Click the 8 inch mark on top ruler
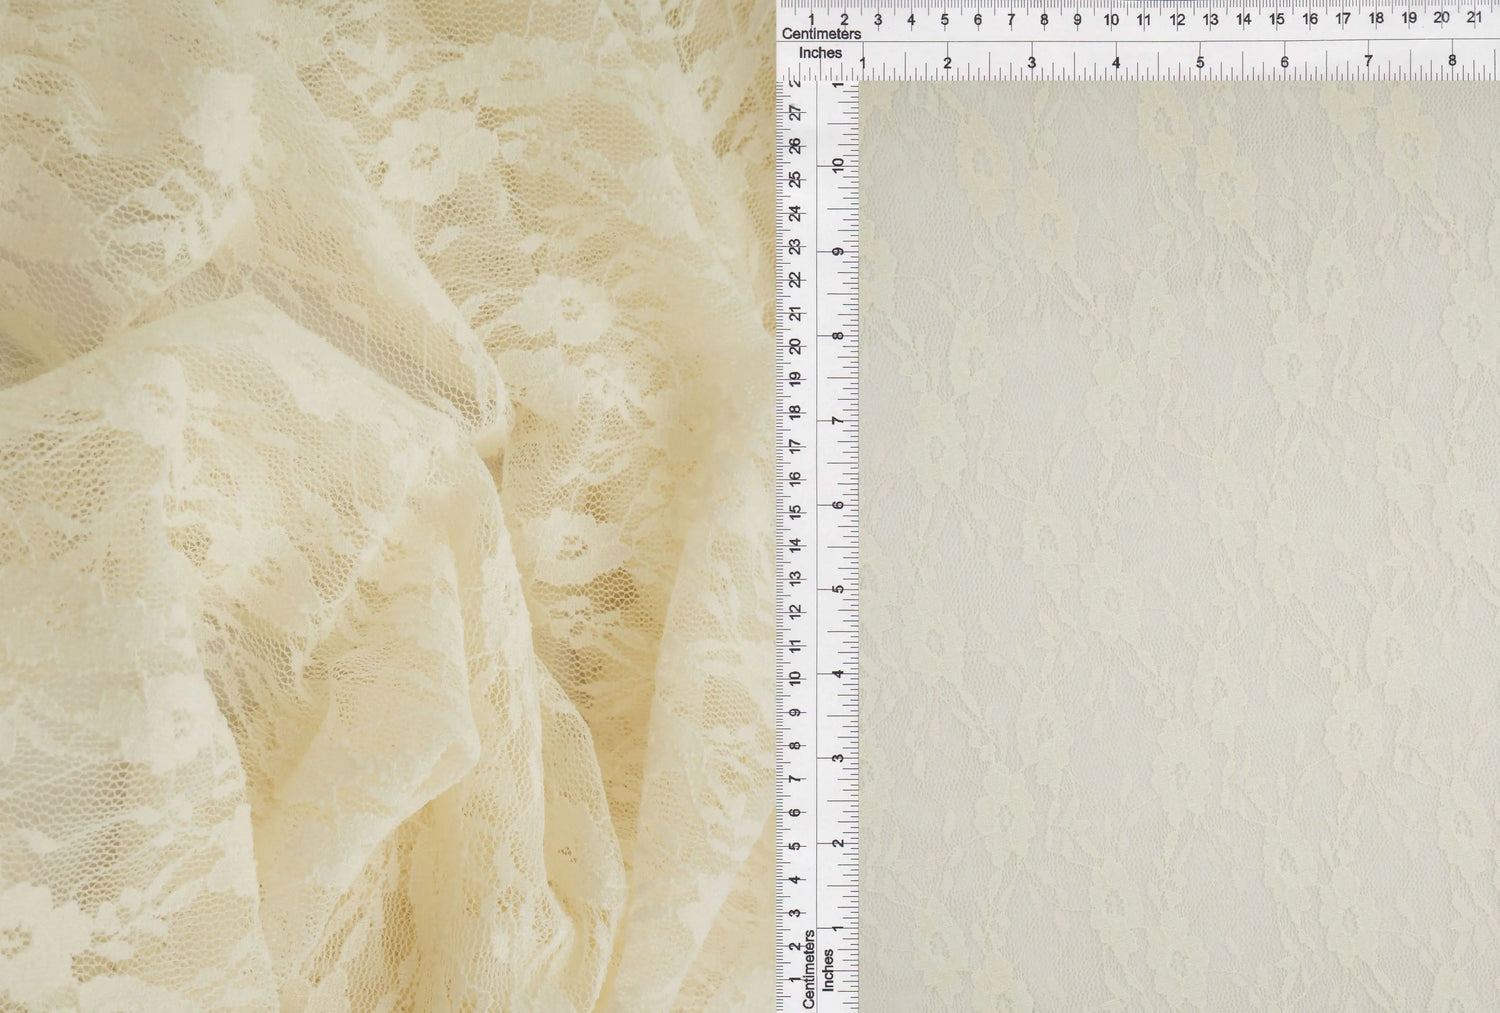The image size is (1500, 1013). pos(1452,62)
